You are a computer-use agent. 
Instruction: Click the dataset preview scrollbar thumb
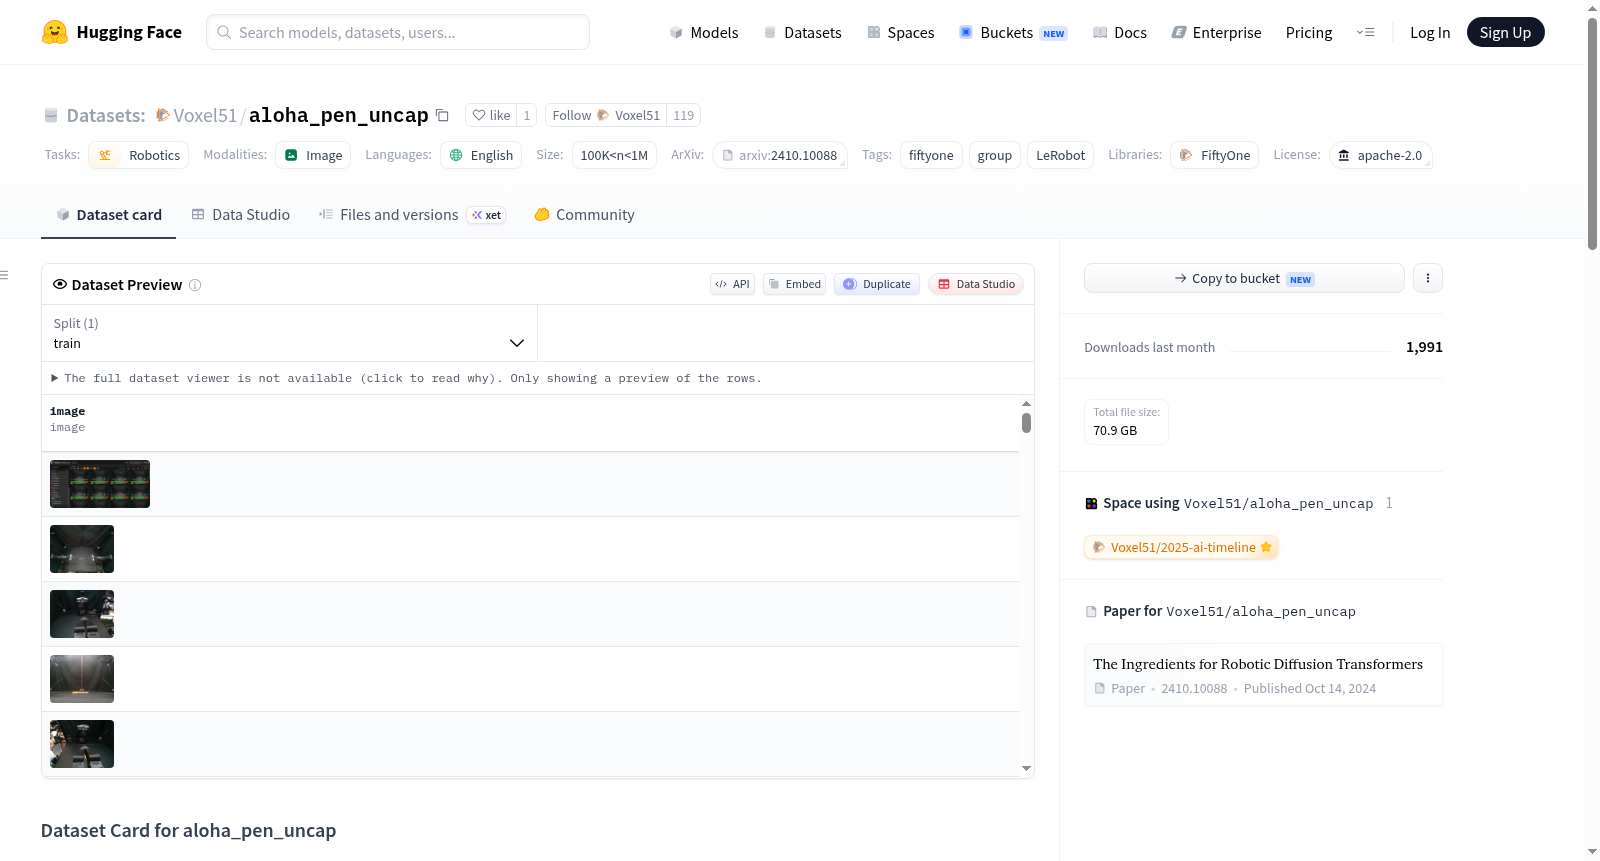click(1026, 423)
